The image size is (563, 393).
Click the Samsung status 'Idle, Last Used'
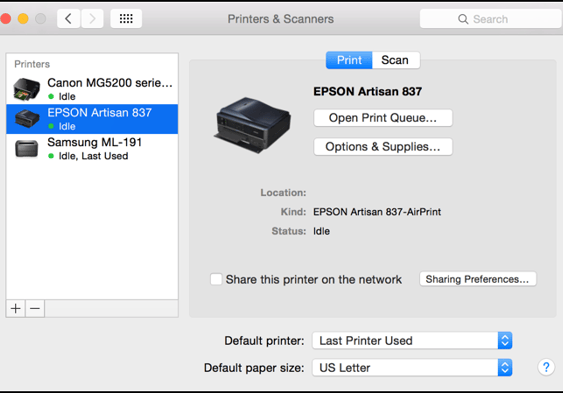point(93,156)
